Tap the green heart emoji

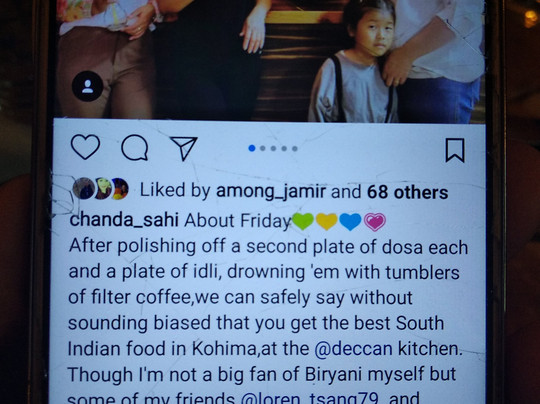[x=303, y=221]
